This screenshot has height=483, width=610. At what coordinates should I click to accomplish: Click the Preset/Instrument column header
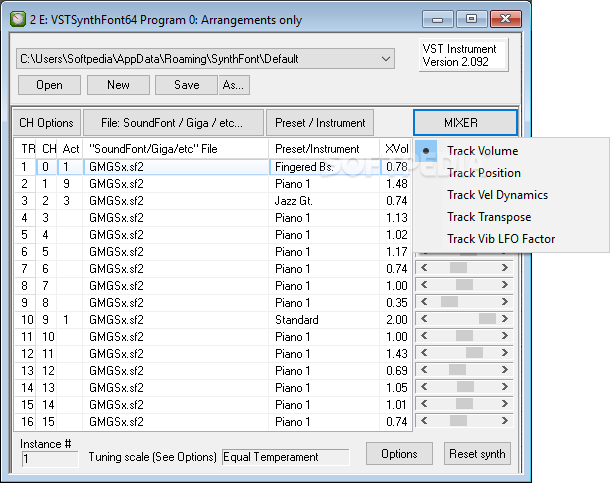pos(324,149)
